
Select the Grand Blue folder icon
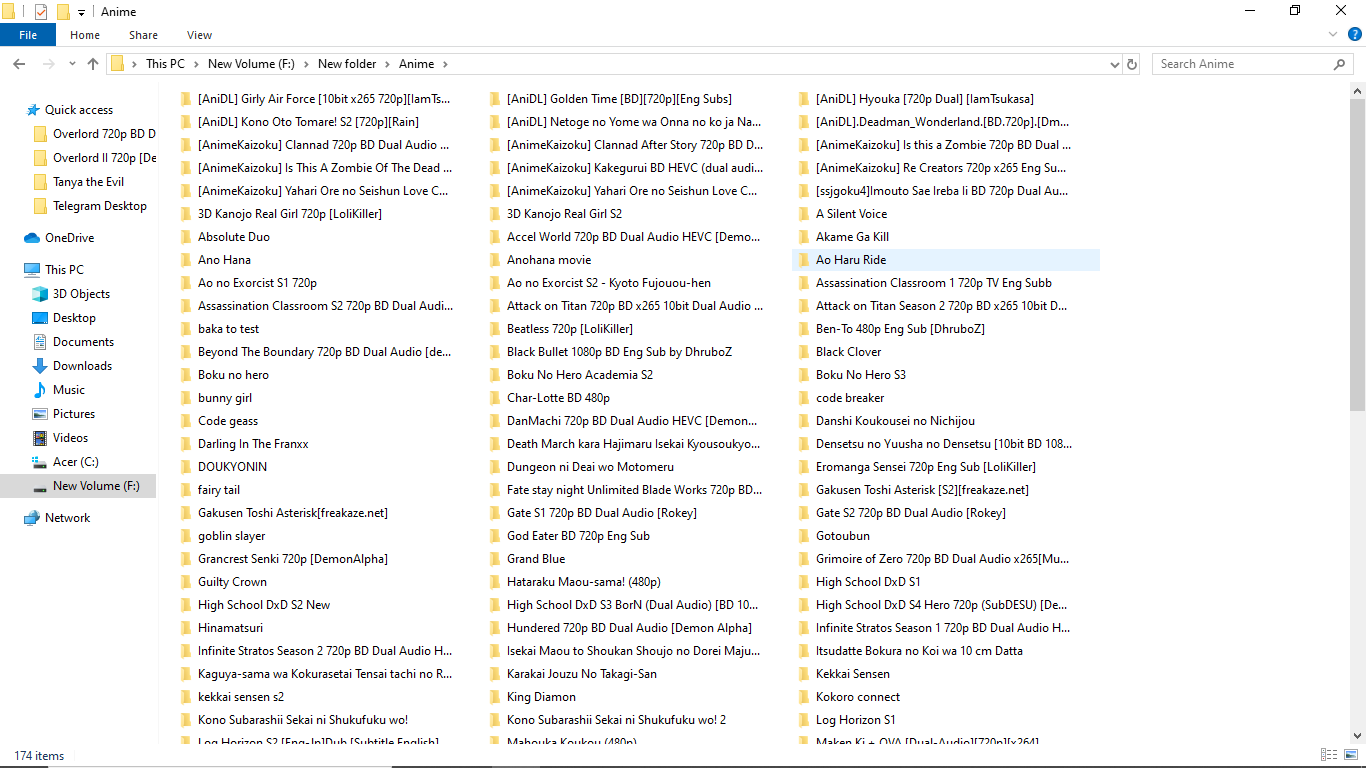[495, 559]
